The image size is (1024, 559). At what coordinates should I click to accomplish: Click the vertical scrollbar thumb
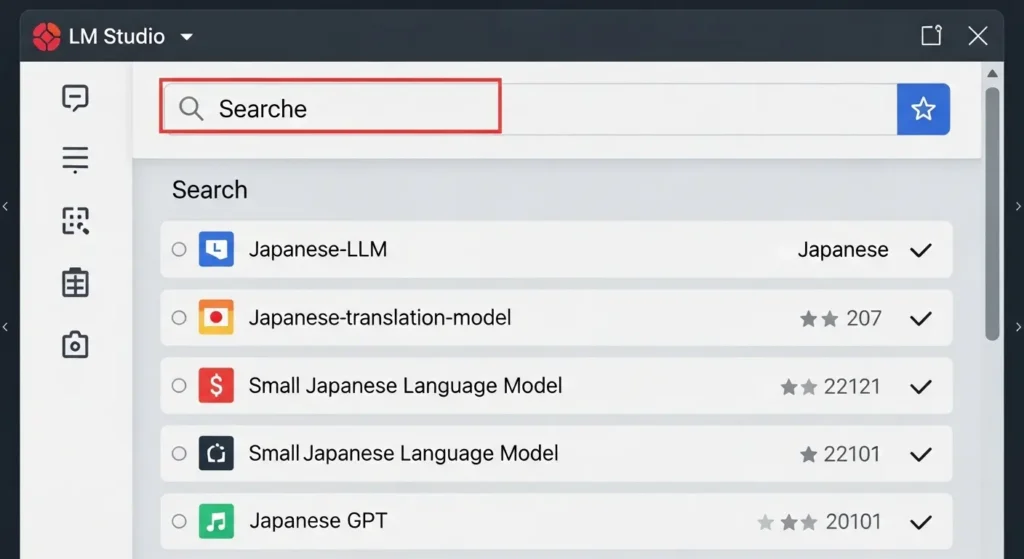tap(993, 214)
